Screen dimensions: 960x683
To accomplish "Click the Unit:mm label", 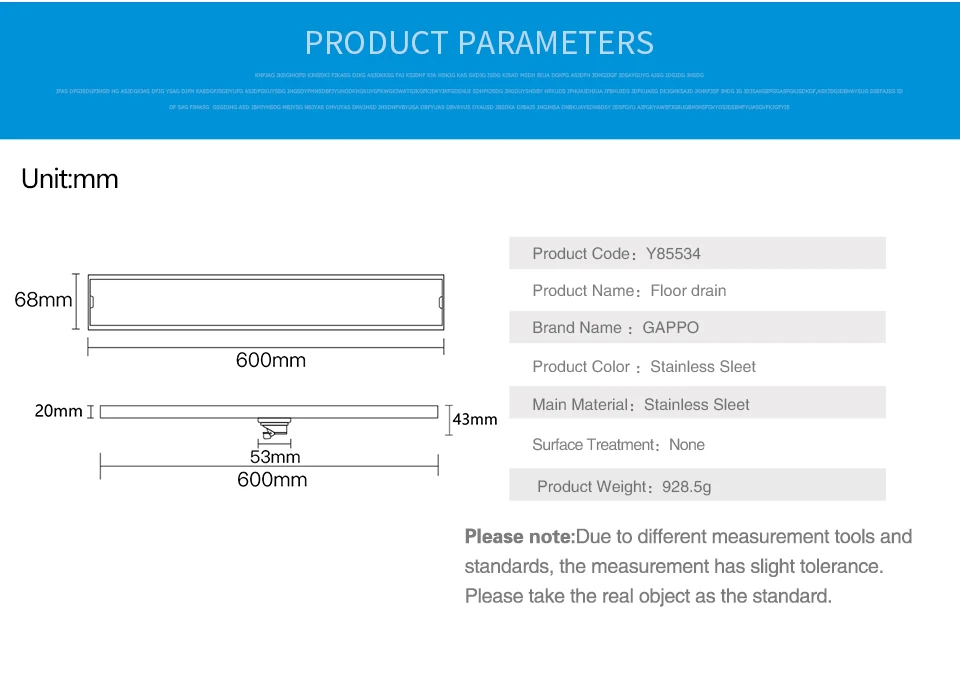I will pos(70,179).
